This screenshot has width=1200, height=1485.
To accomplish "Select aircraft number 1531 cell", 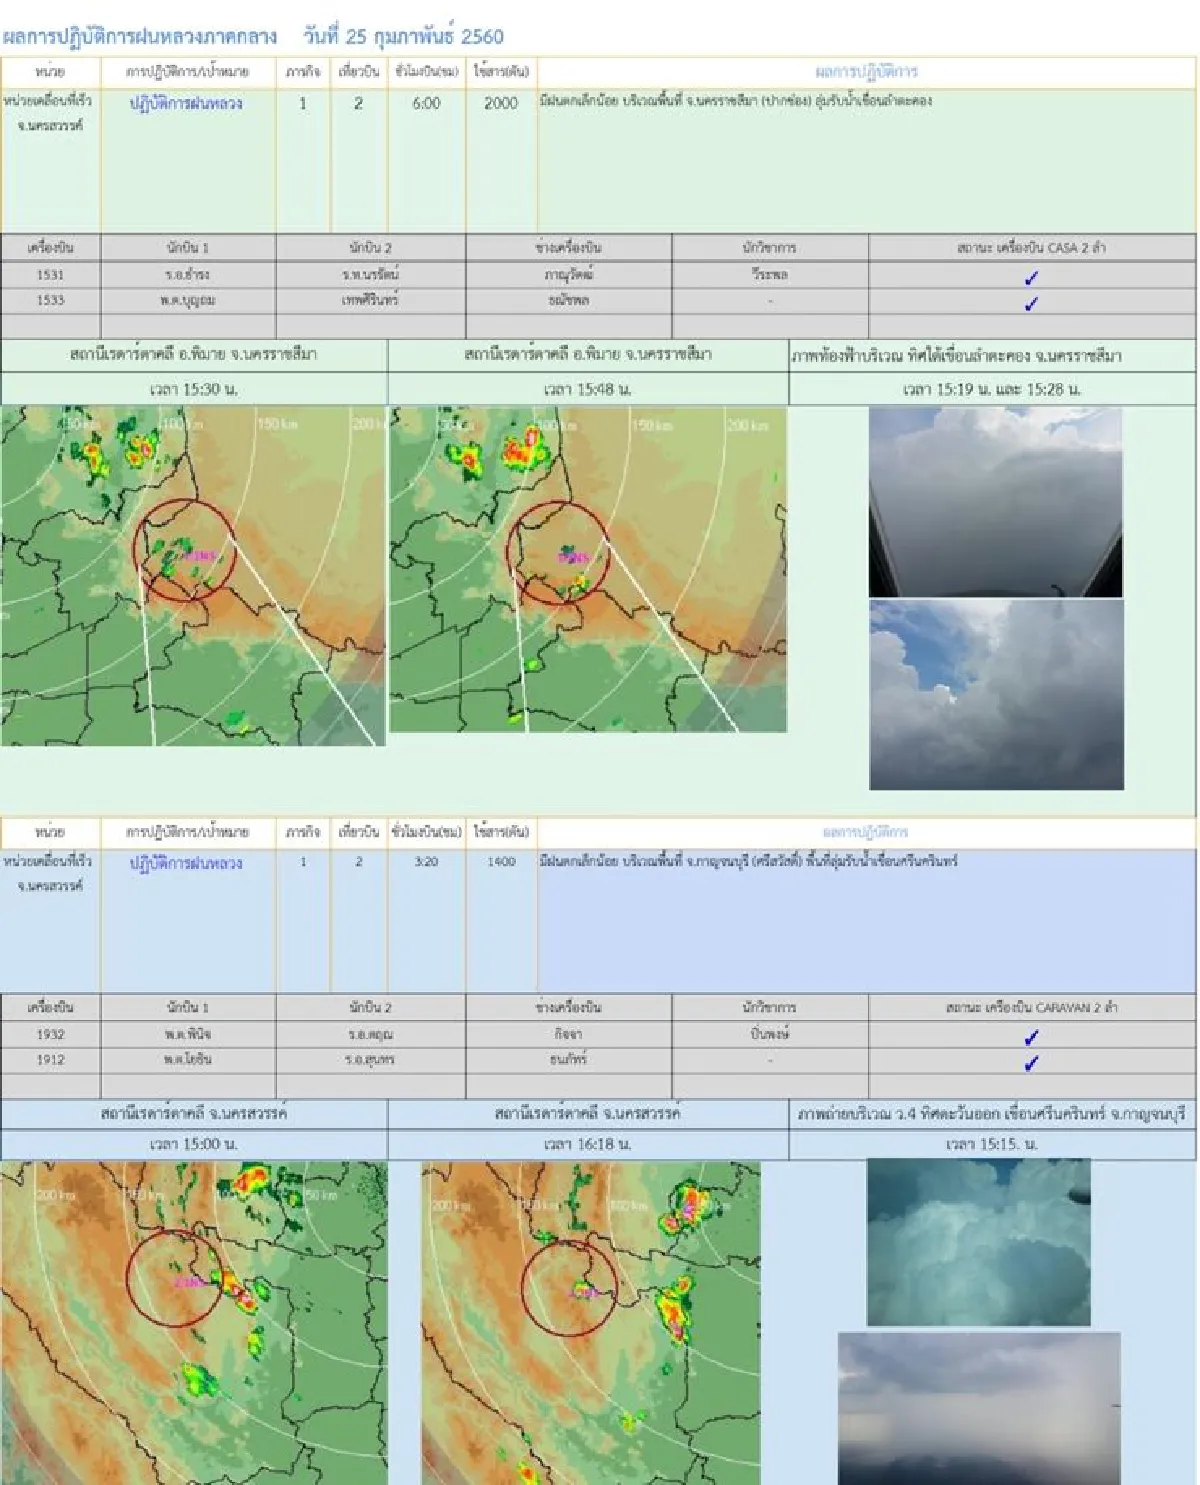I will click(x=50, y=275).
